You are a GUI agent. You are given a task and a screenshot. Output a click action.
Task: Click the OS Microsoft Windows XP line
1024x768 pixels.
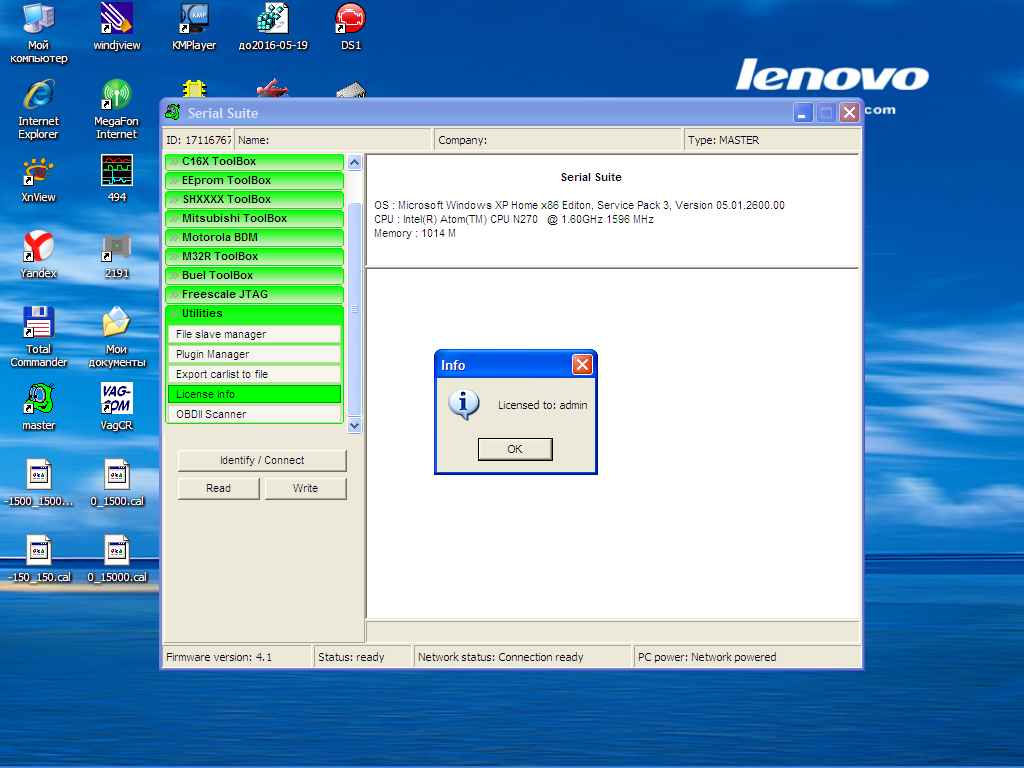pyautogui.click(x=579, y=205)
